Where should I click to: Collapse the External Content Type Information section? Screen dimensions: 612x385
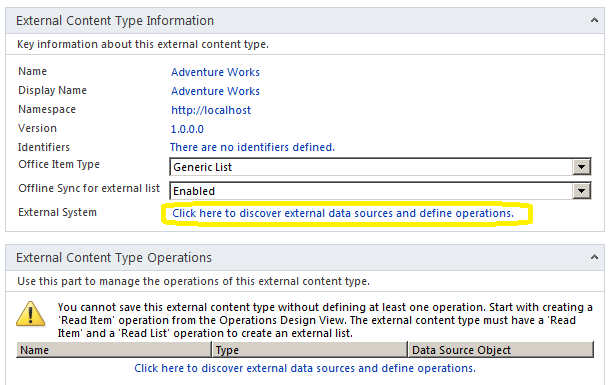594,20
